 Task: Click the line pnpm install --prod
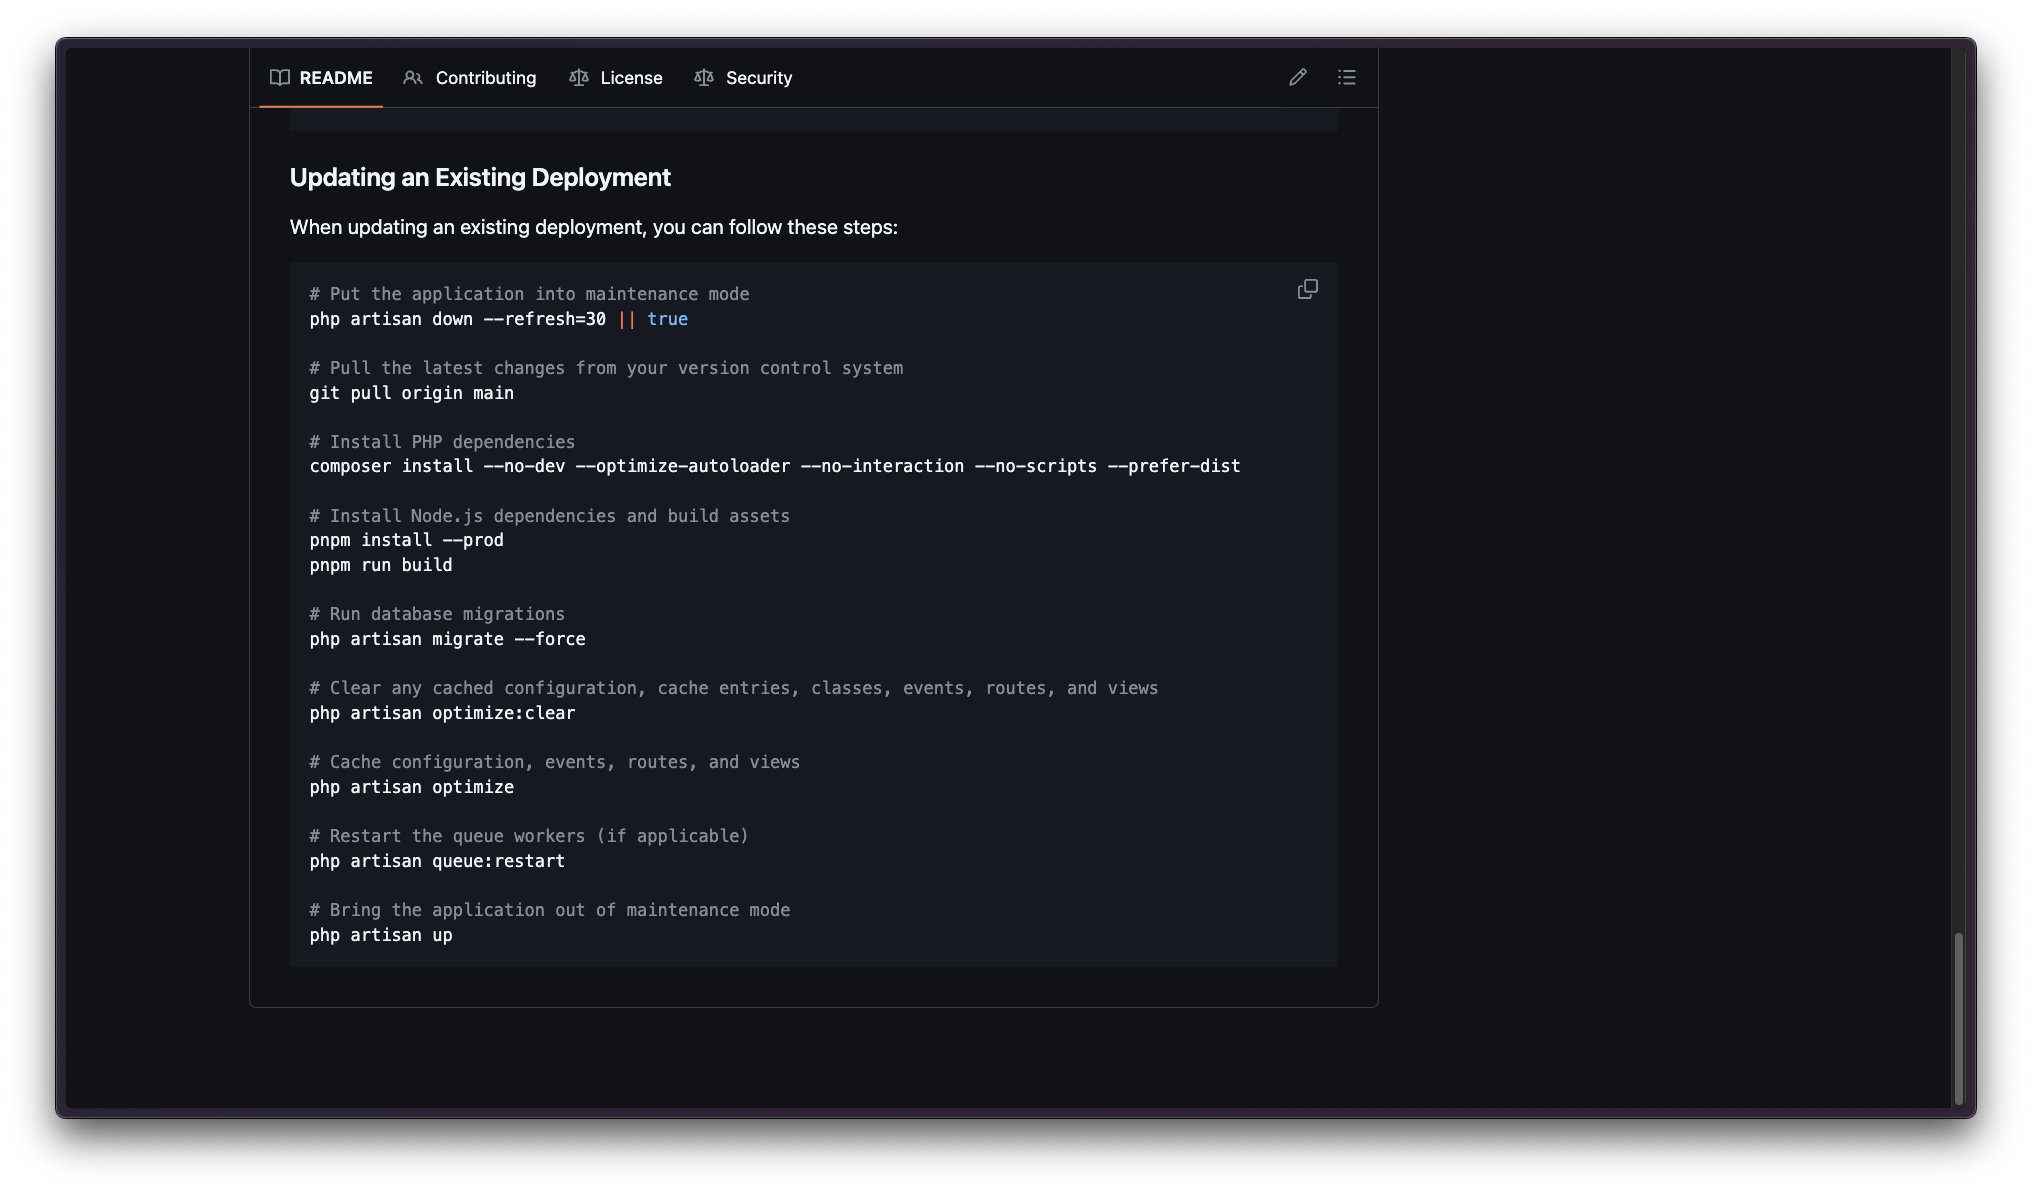point(407,540)
